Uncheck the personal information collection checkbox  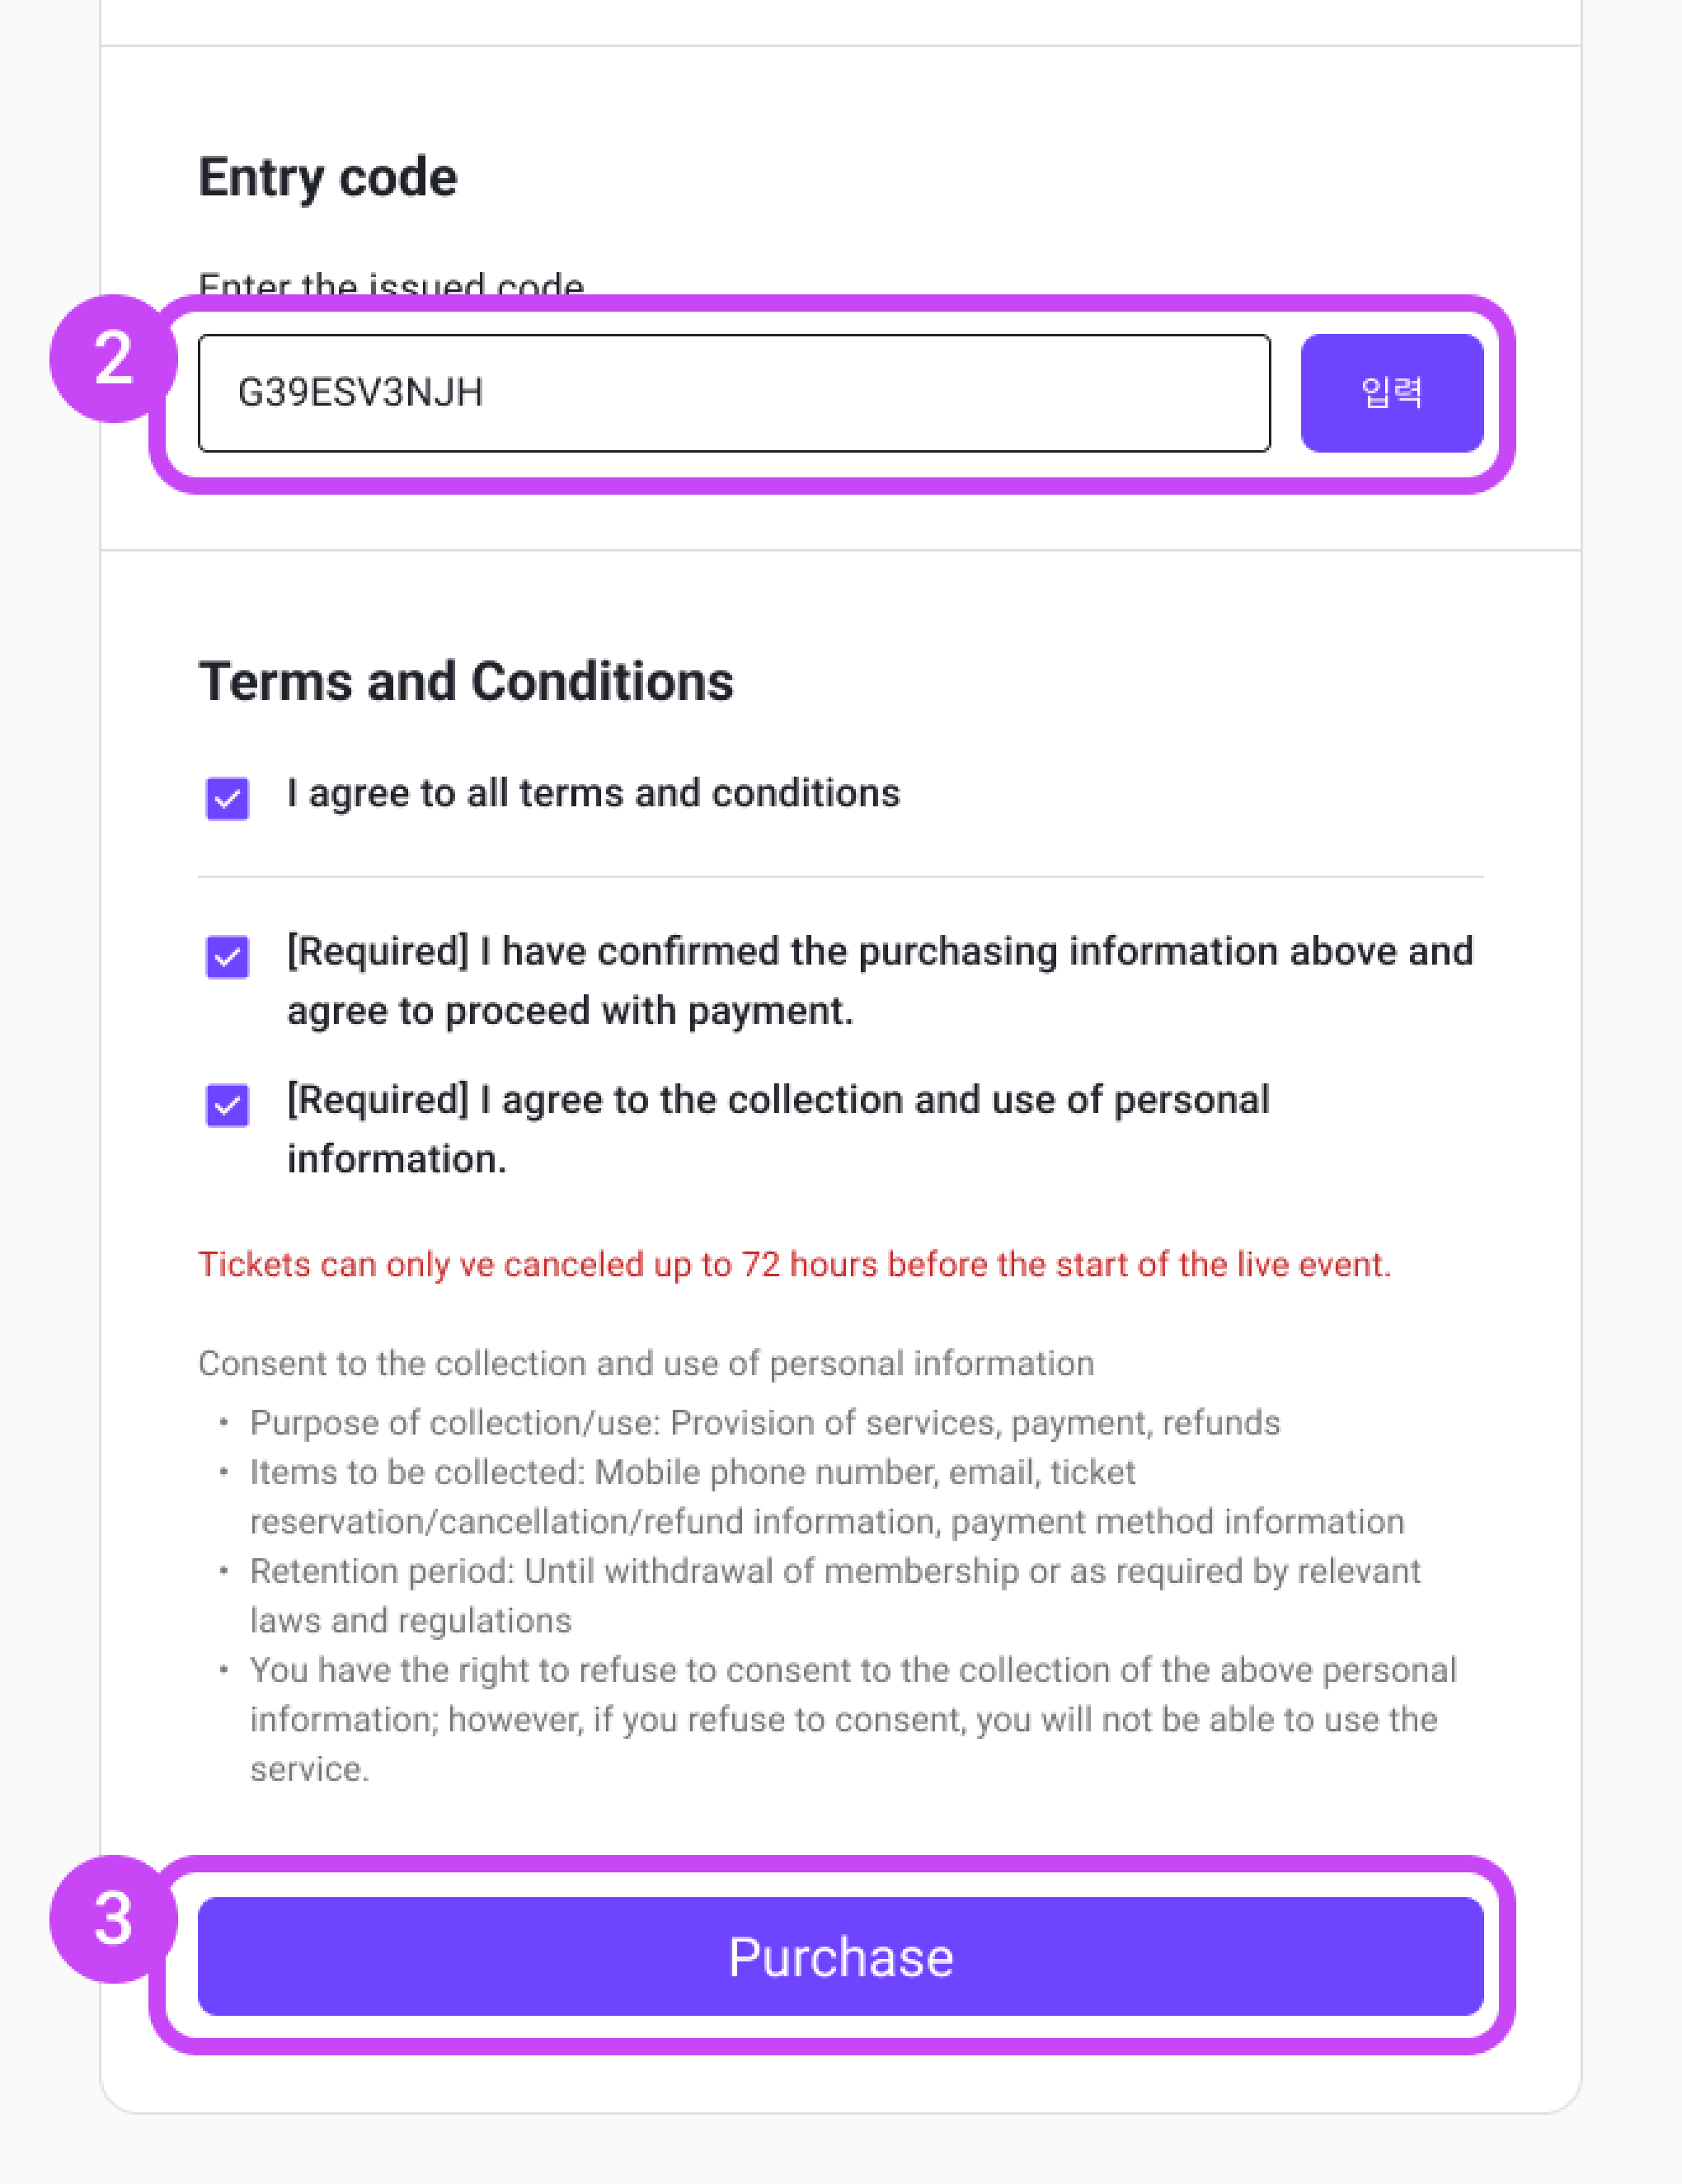[227, 1105]
